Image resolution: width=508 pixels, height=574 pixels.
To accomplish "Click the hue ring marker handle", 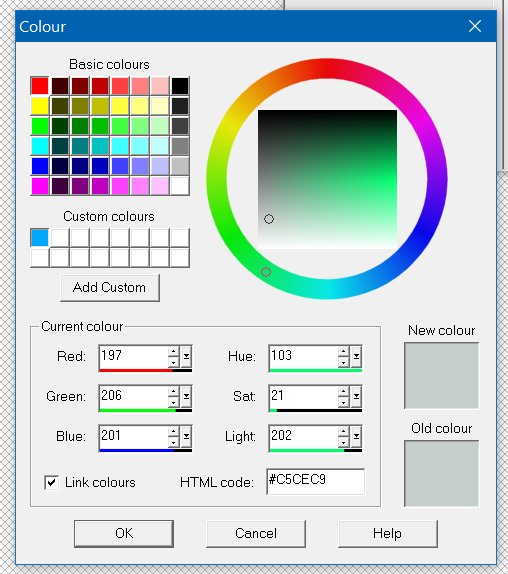I will coord(266,272).
